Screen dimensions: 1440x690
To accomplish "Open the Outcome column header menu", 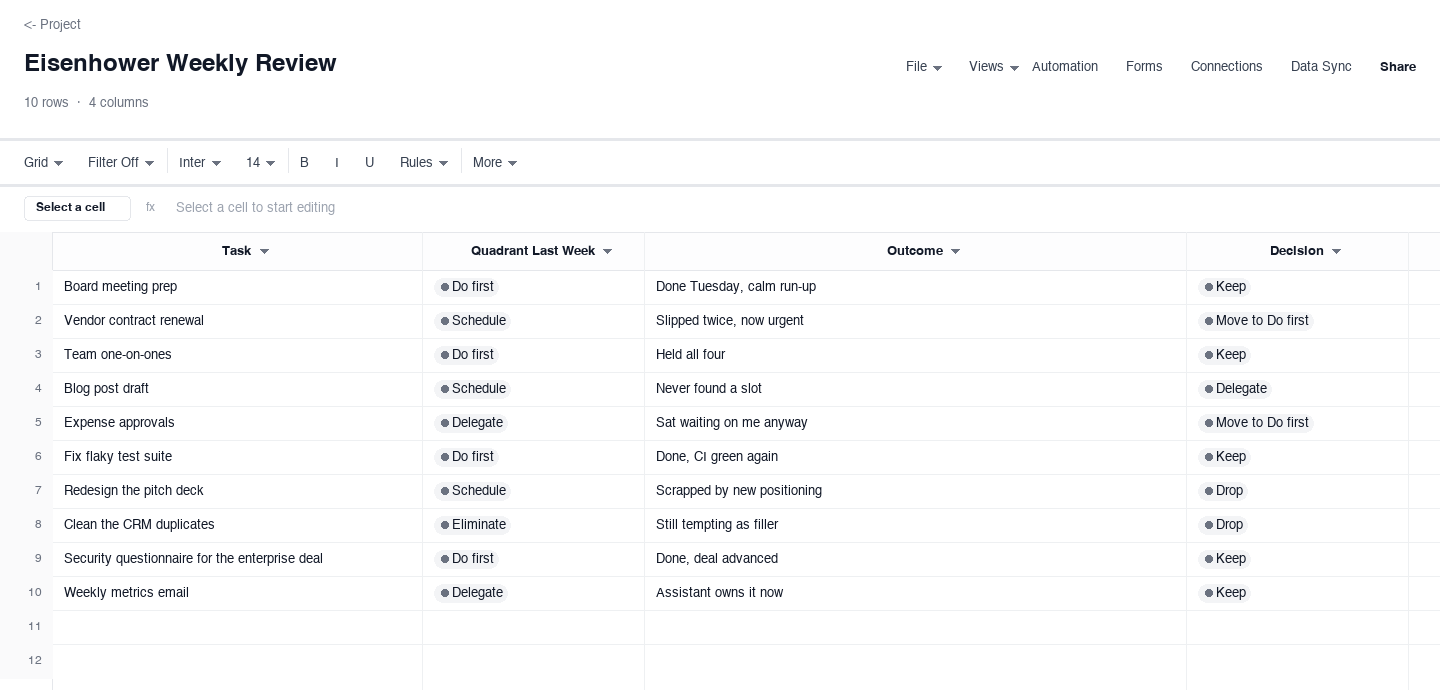I will (955, 252).
